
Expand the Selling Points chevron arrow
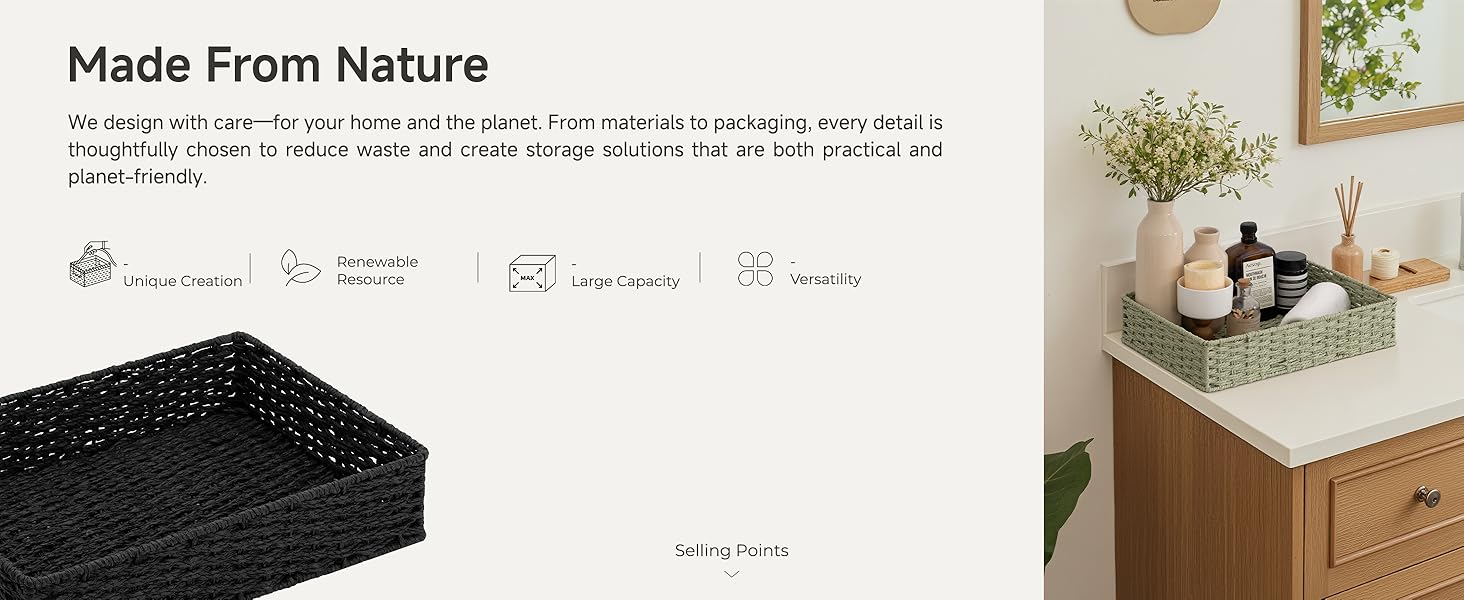732,574
